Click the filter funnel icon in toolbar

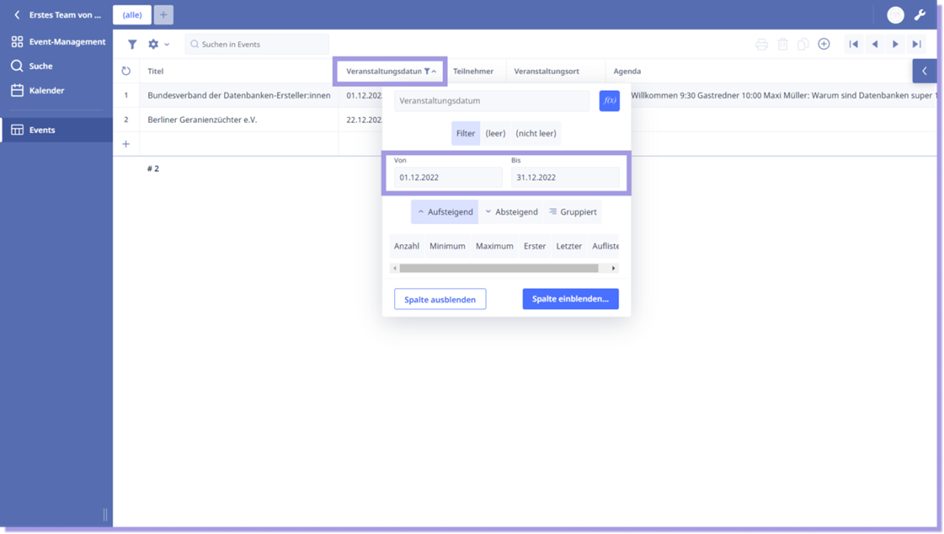[x=132, y=44]
